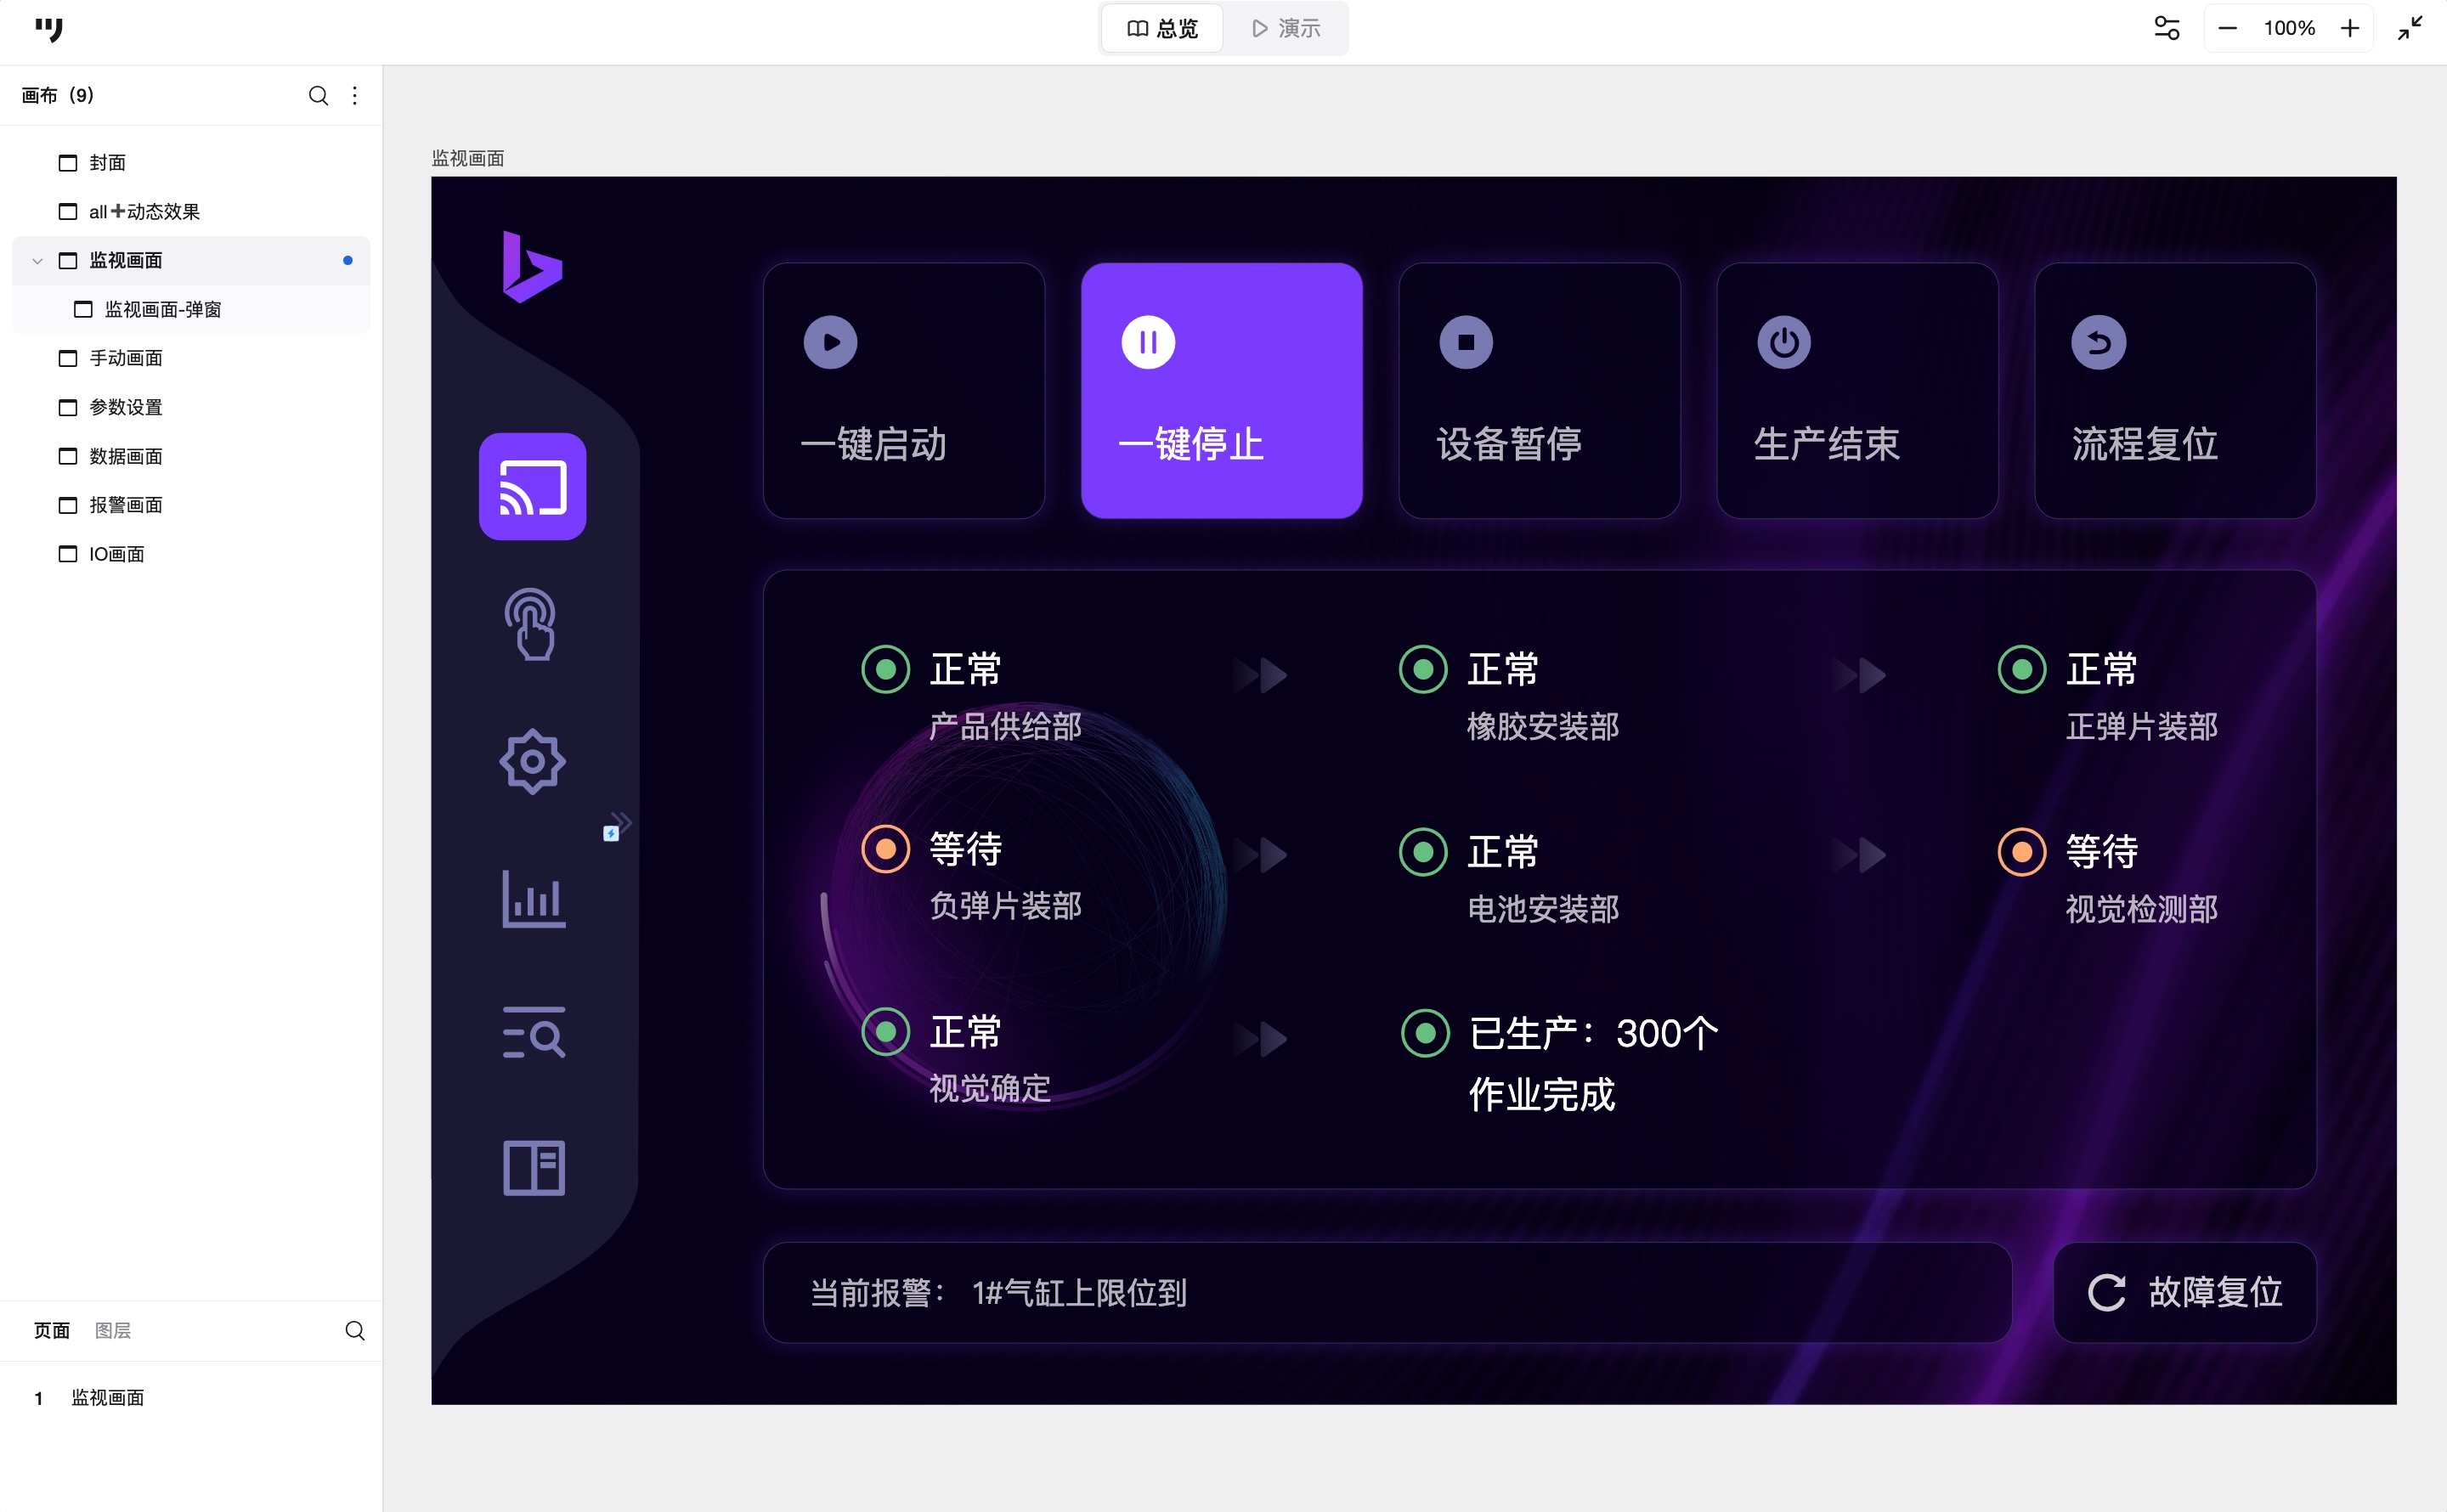Click the undo arrow icon on 流程复位
The image size is (2447, 1512).
(x=2099, y=342)
